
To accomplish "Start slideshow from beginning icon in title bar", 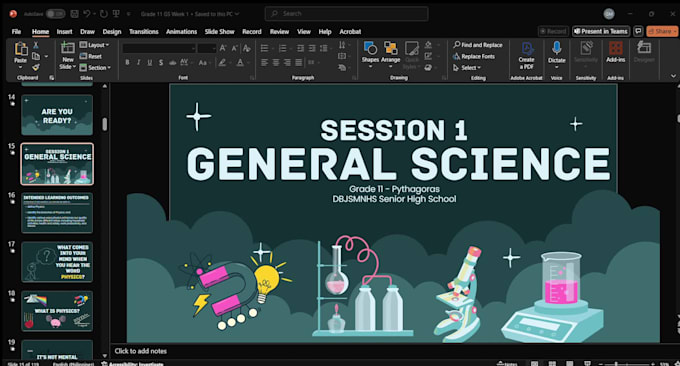I will (116, 14).
